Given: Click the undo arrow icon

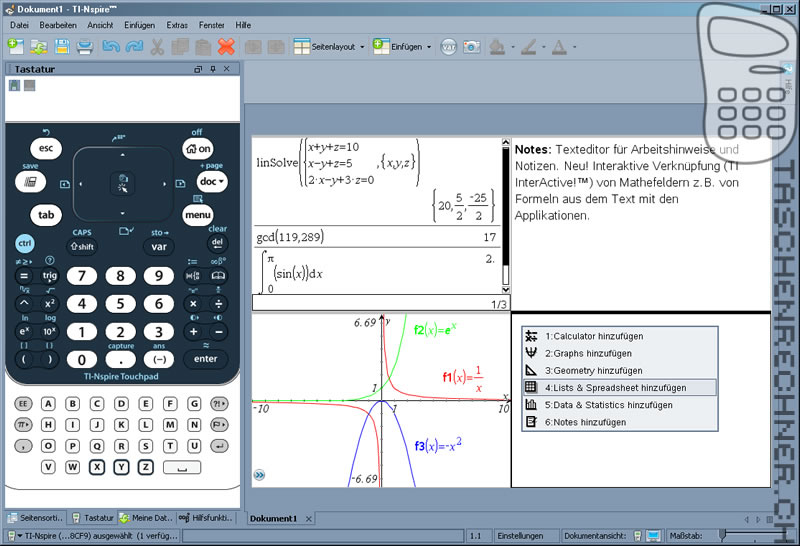Looking at the screenshot, I should (x=110, y=46).
